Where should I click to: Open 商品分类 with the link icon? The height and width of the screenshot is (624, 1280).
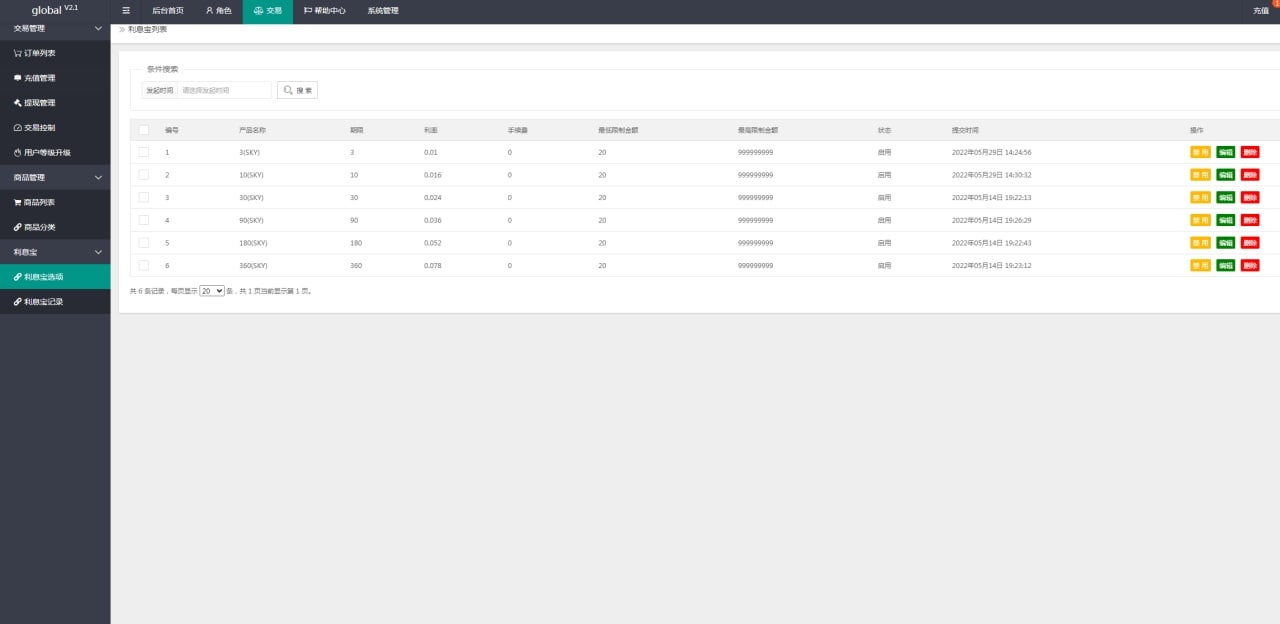[40, 227]
